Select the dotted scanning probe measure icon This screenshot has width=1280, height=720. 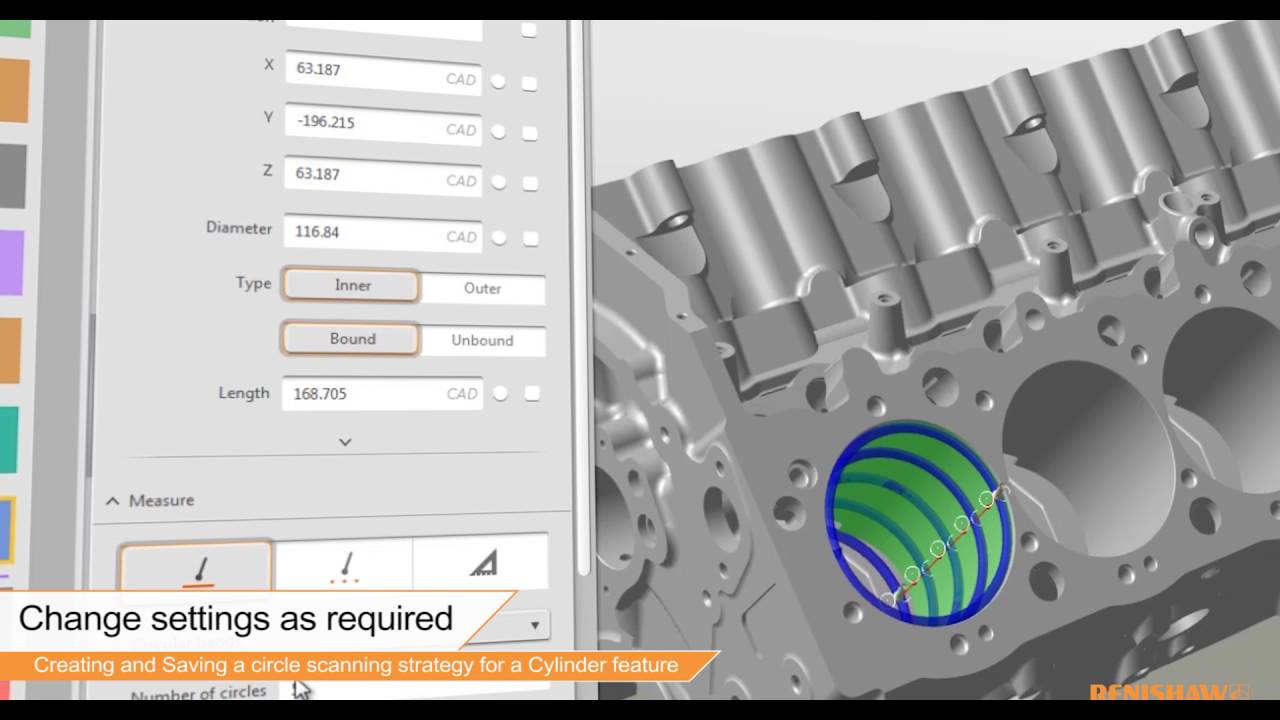tap(343, 566)
